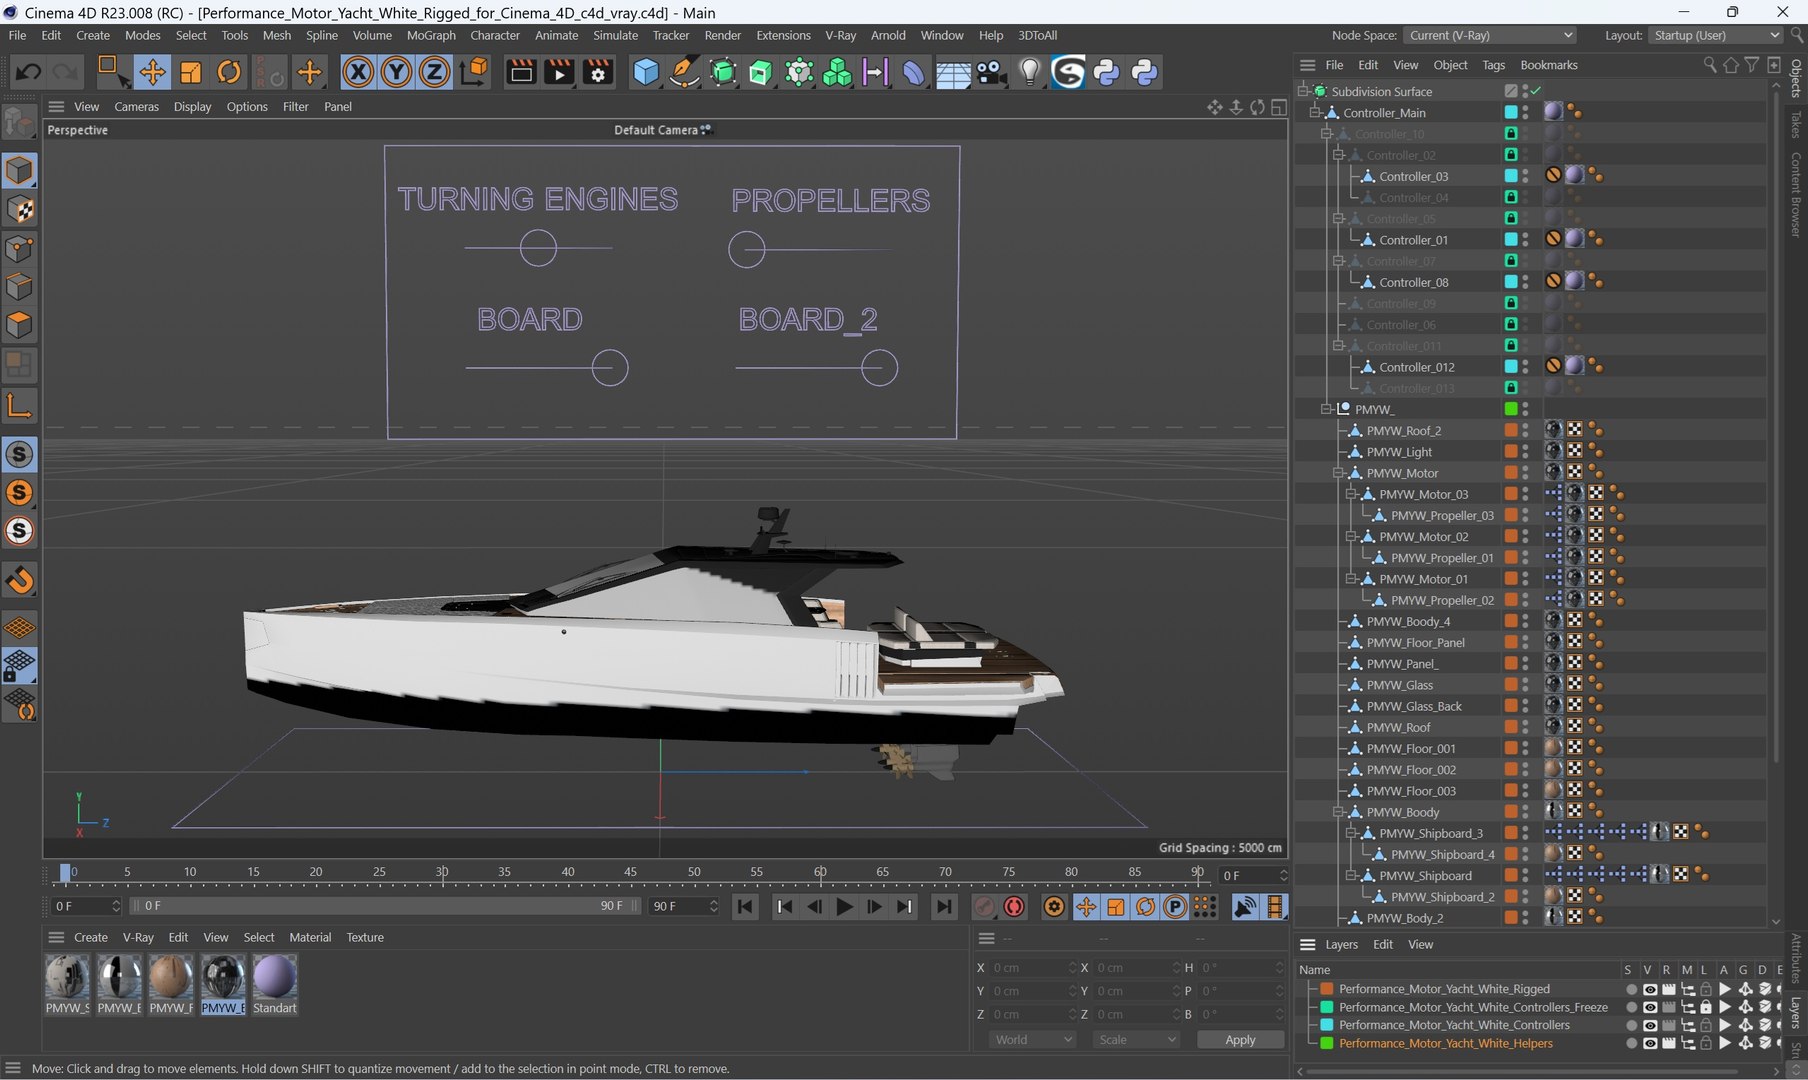Select the Standart material thumbnail
This screenshot has width=1808, height=1080.
[x=274, y=977]
